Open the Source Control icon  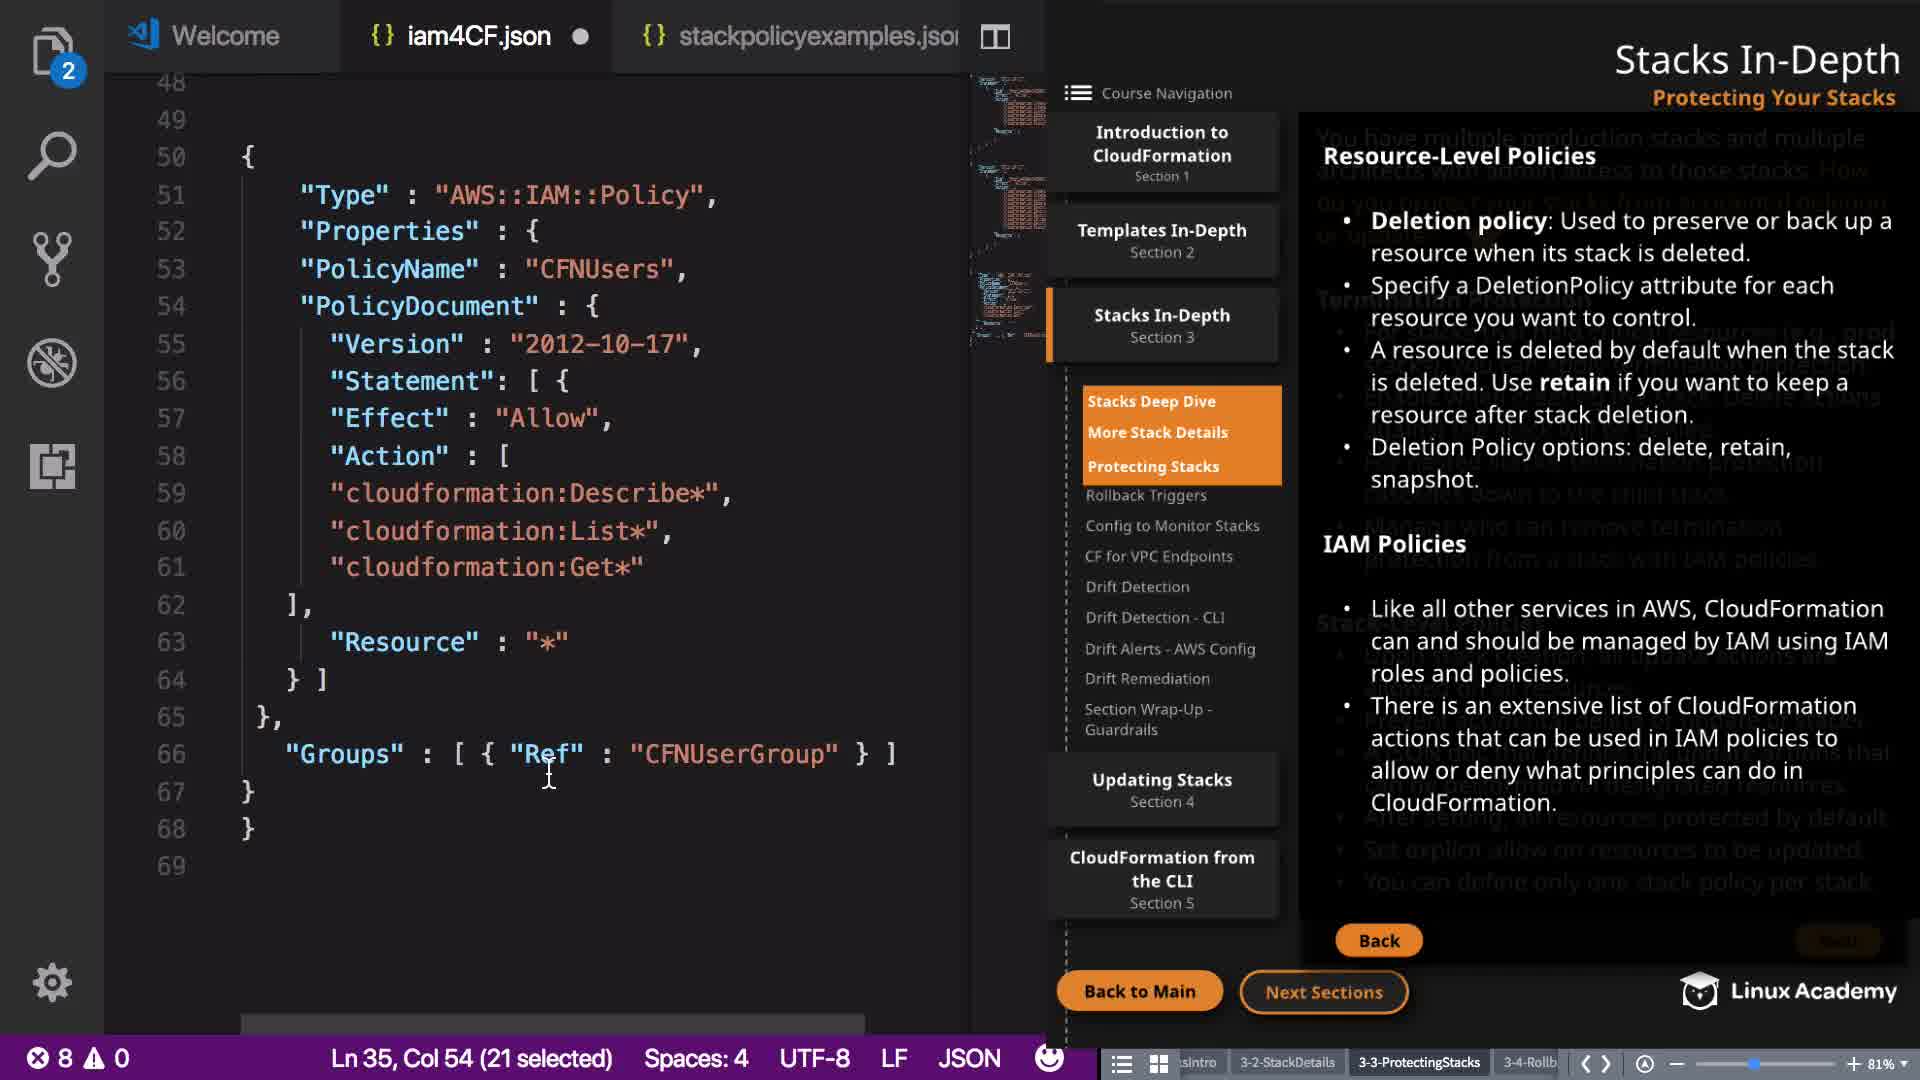point(51,259)
